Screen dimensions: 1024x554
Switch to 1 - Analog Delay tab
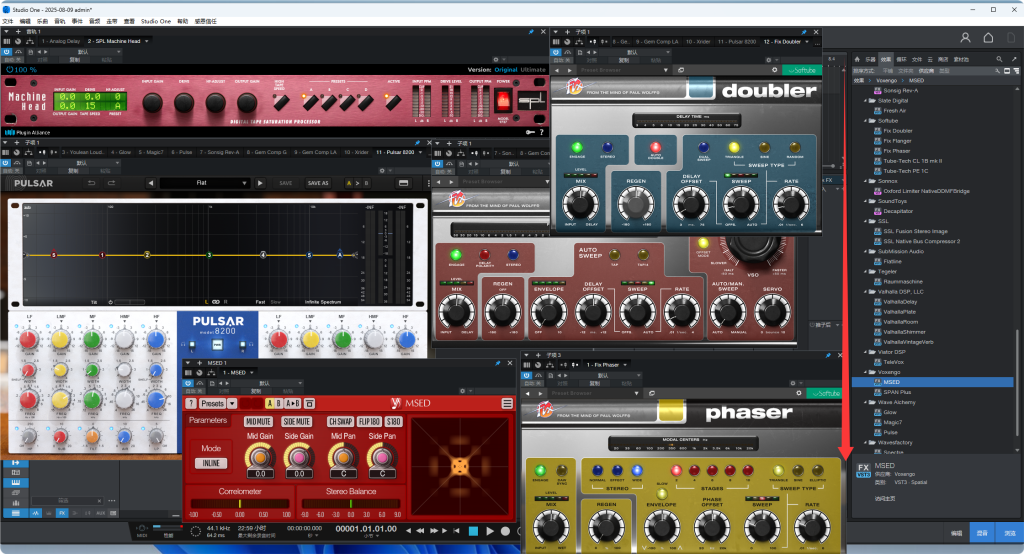coord(60,41)
